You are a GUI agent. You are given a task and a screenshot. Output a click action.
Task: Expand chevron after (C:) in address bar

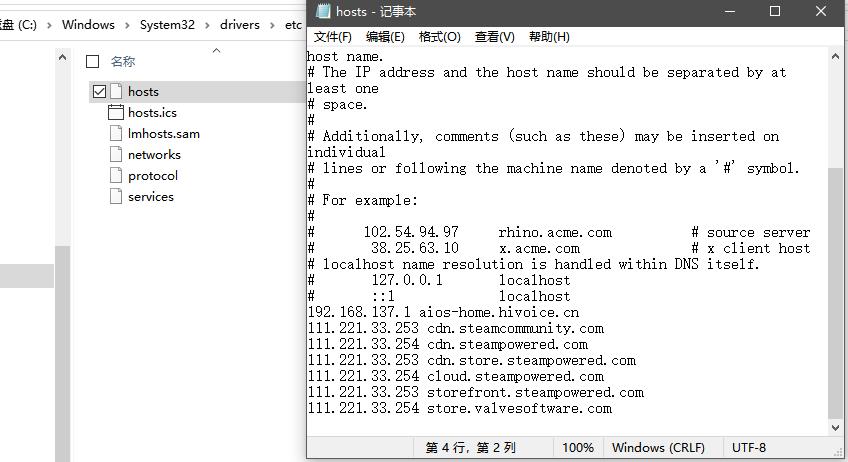point(49,25)
